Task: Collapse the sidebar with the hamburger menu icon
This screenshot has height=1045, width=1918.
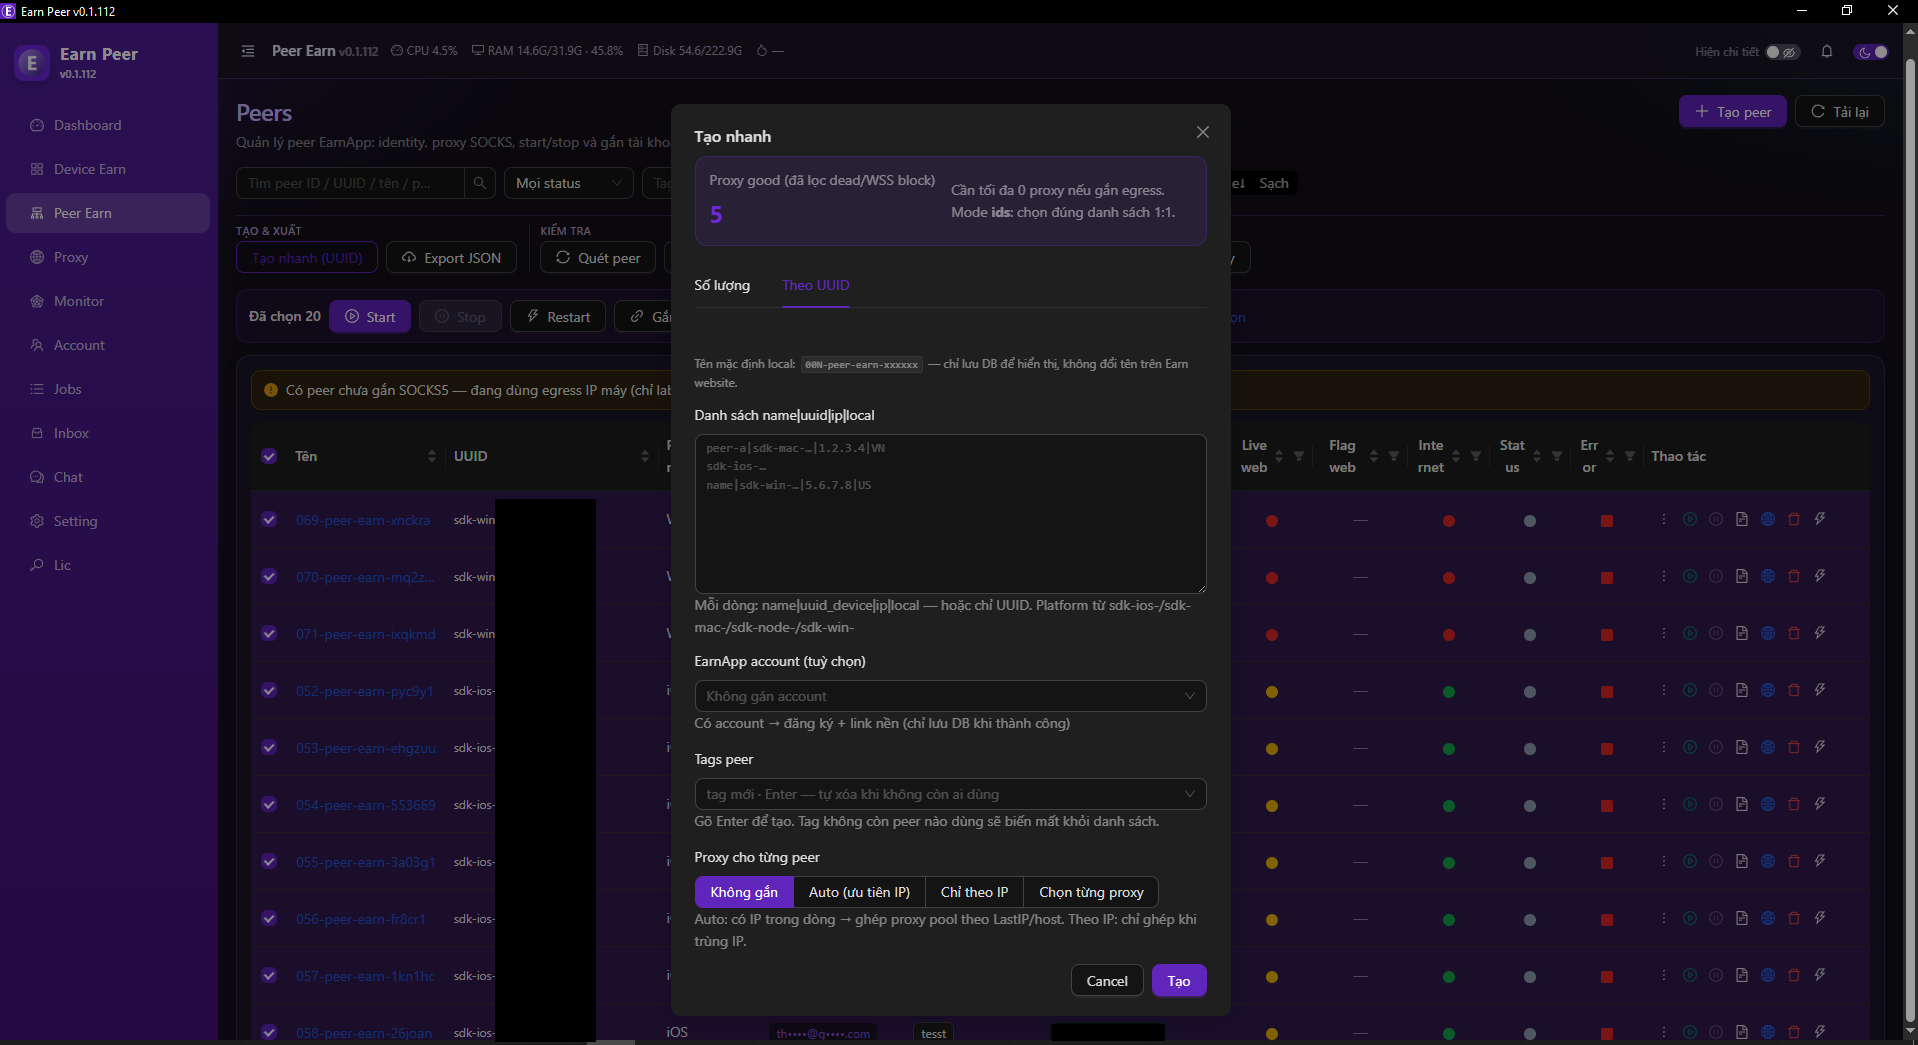Action: 248,51
